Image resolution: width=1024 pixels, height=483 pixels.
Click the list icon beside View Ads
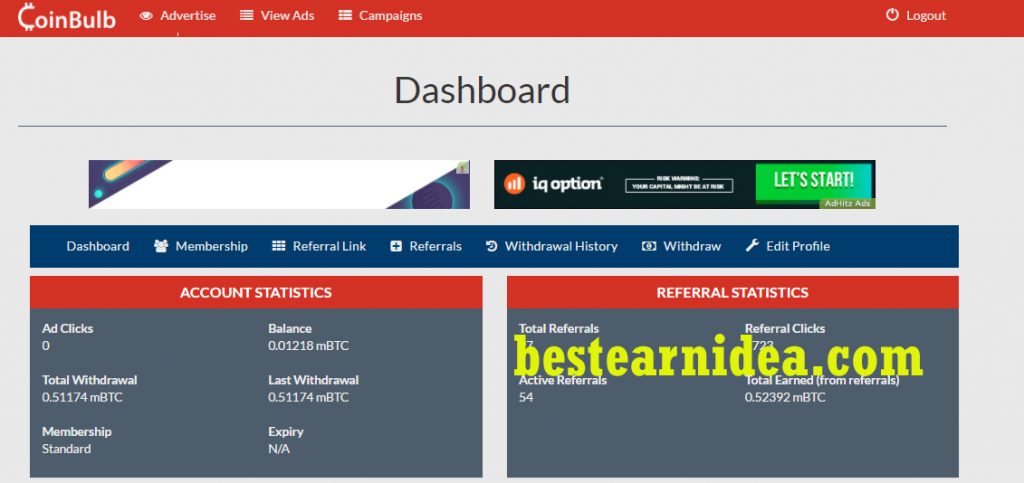point(247,16)
